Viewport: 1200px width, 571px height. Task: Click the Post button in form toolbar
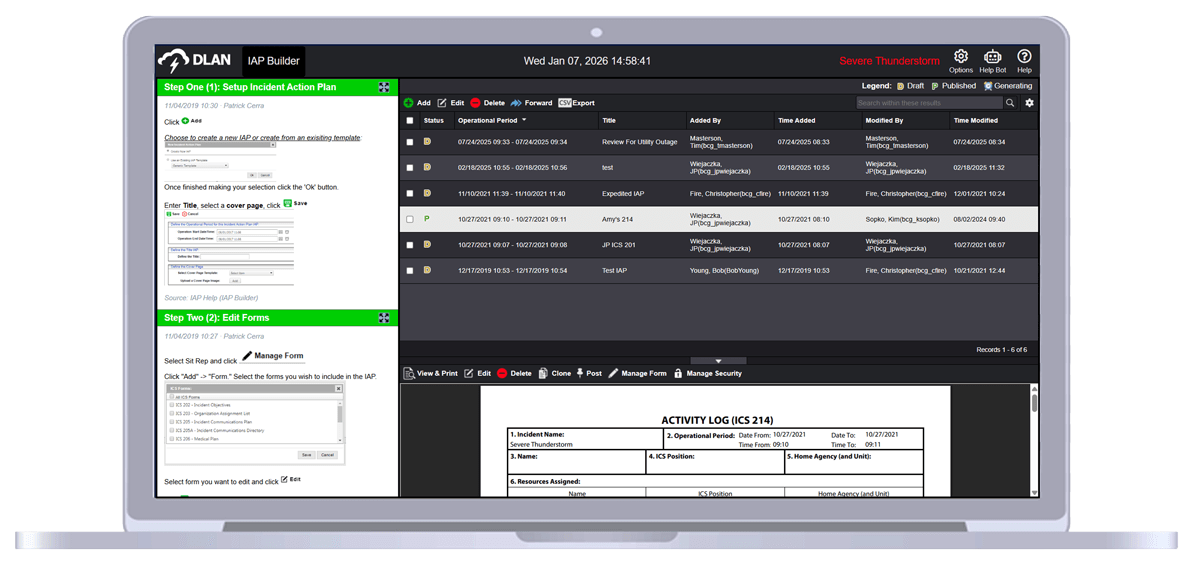tap(588, 373)
